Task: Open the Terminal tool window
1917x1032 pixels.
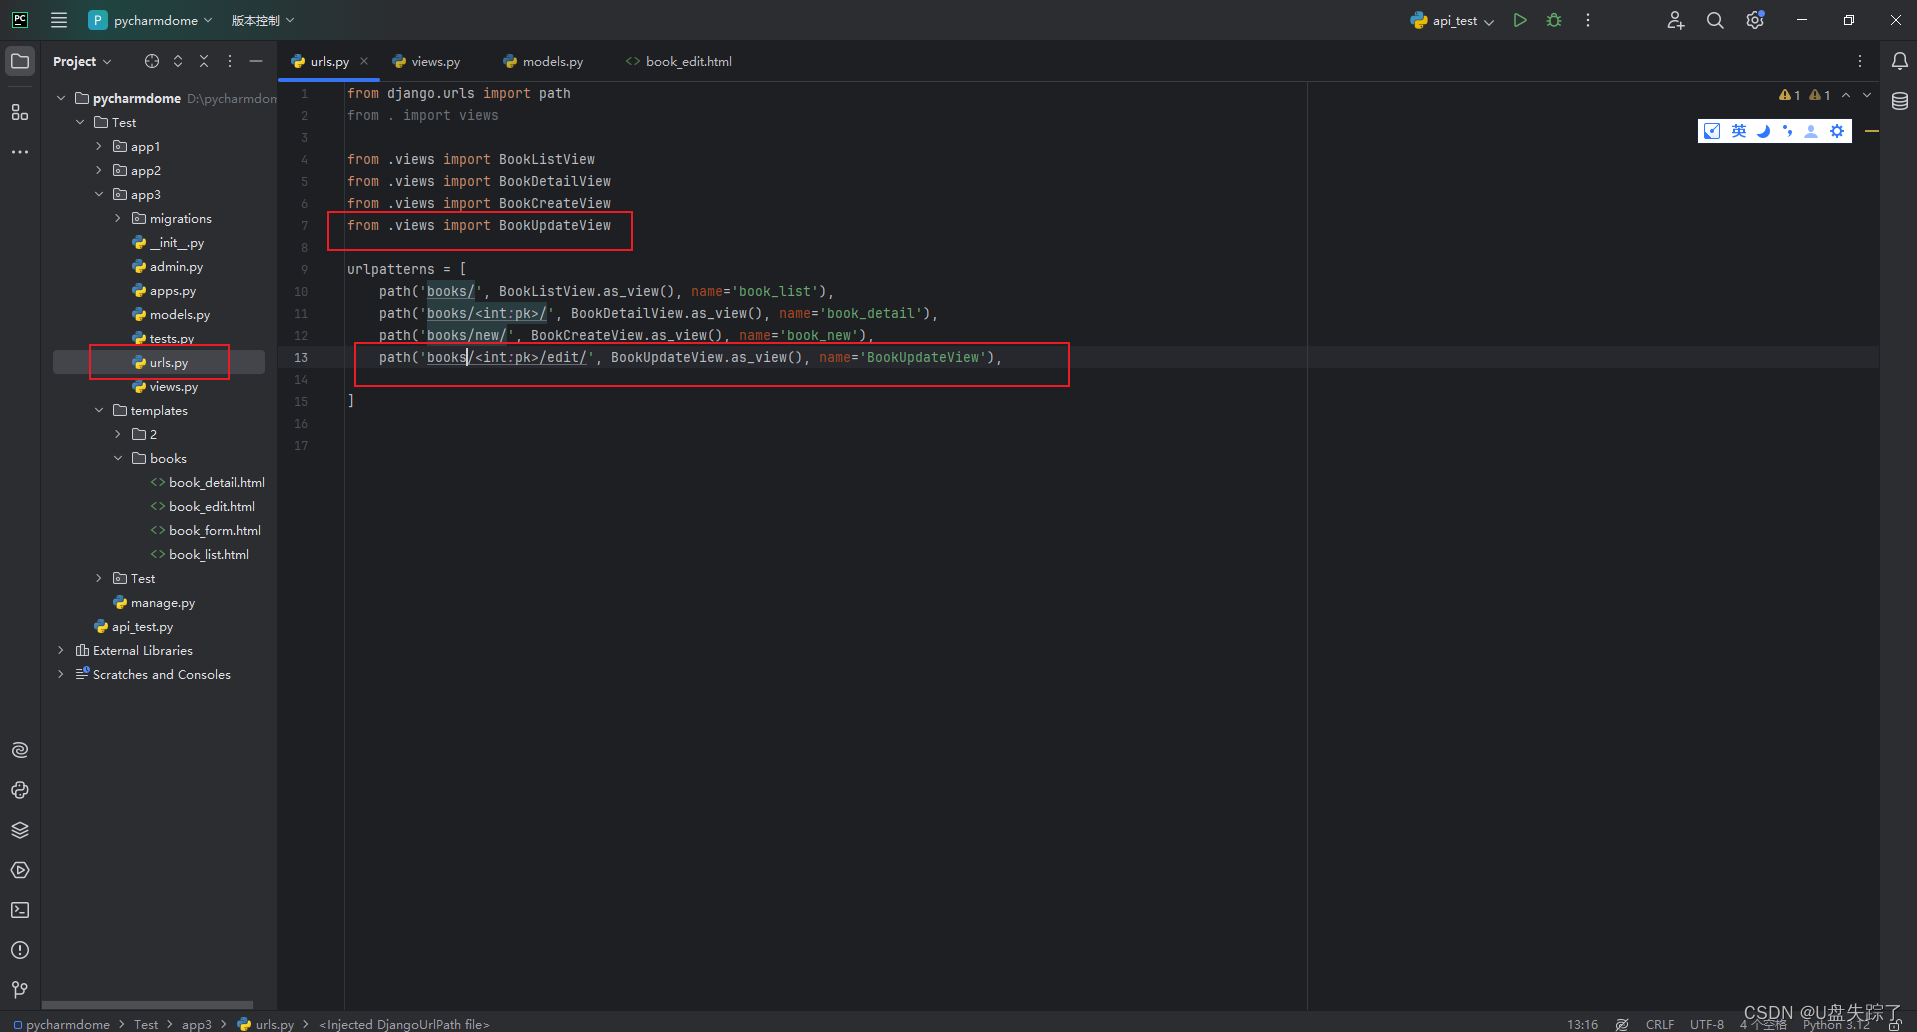Action: click(20, 910)
